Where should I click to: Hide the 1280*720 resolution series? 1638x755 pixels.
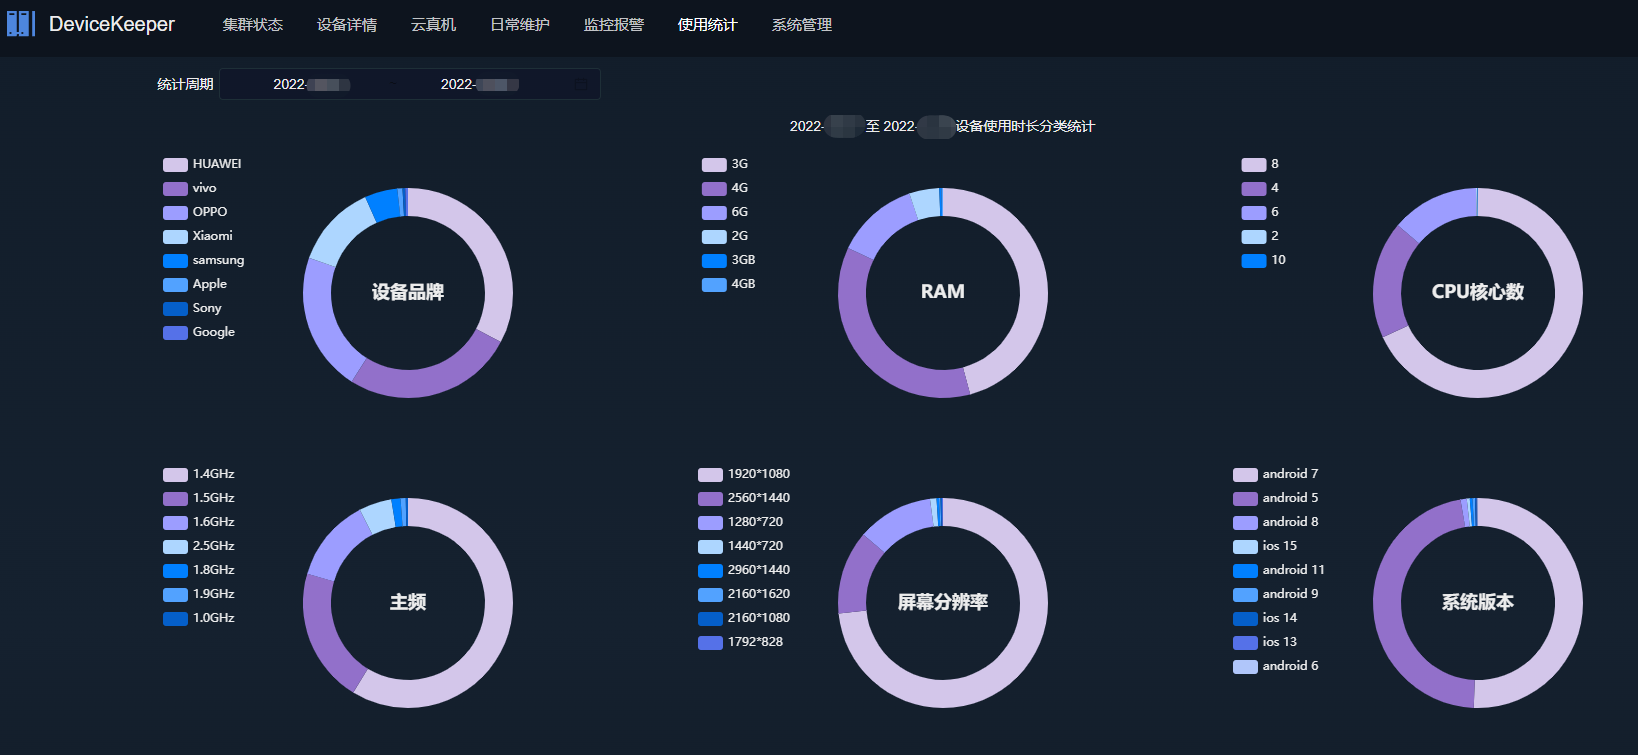741,522
